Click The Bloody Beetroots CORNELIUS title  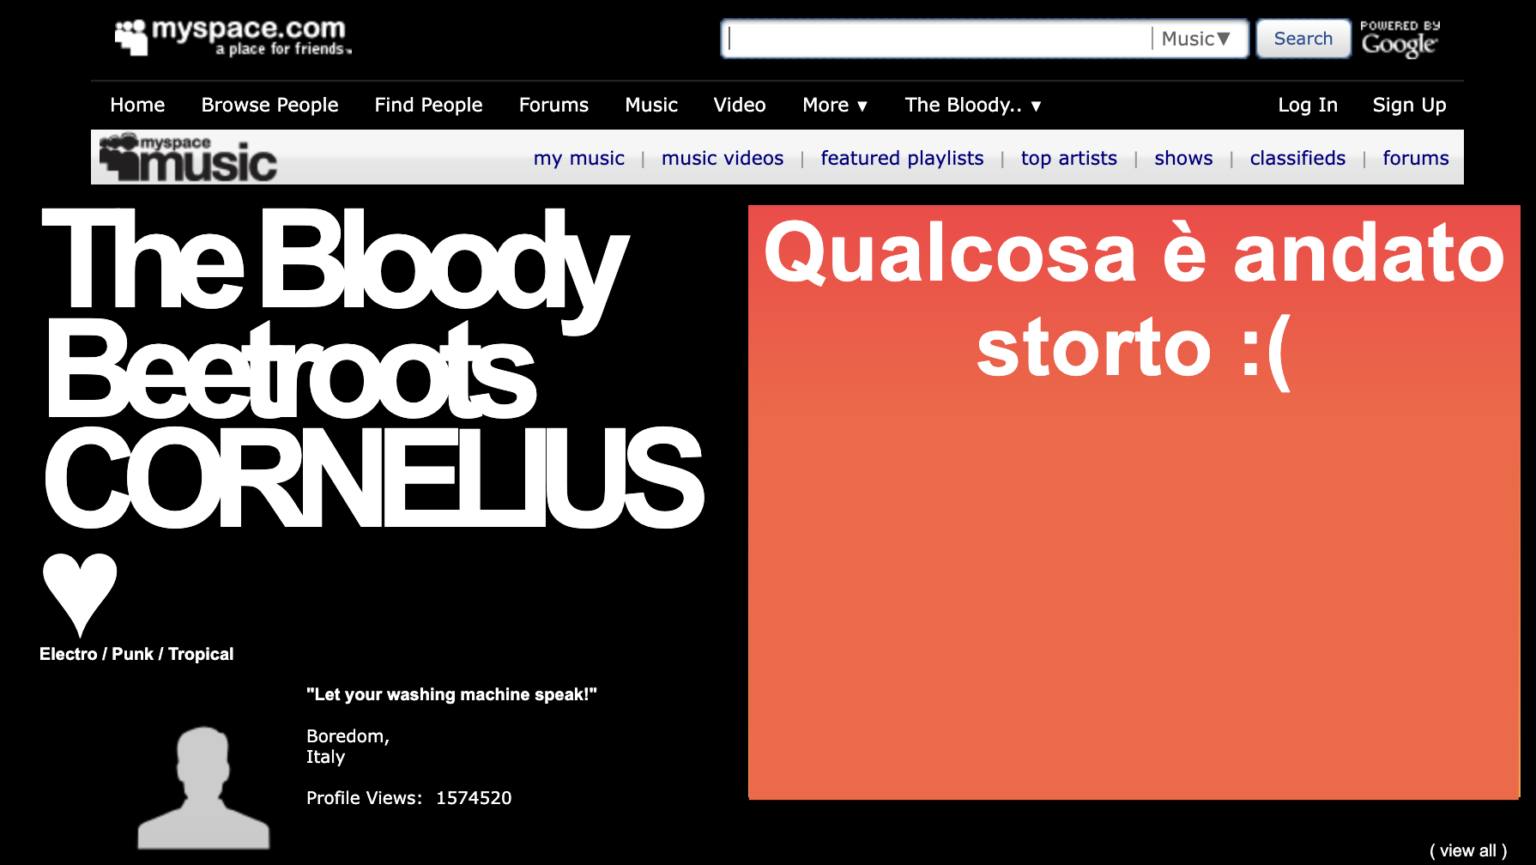click(372, 369)
